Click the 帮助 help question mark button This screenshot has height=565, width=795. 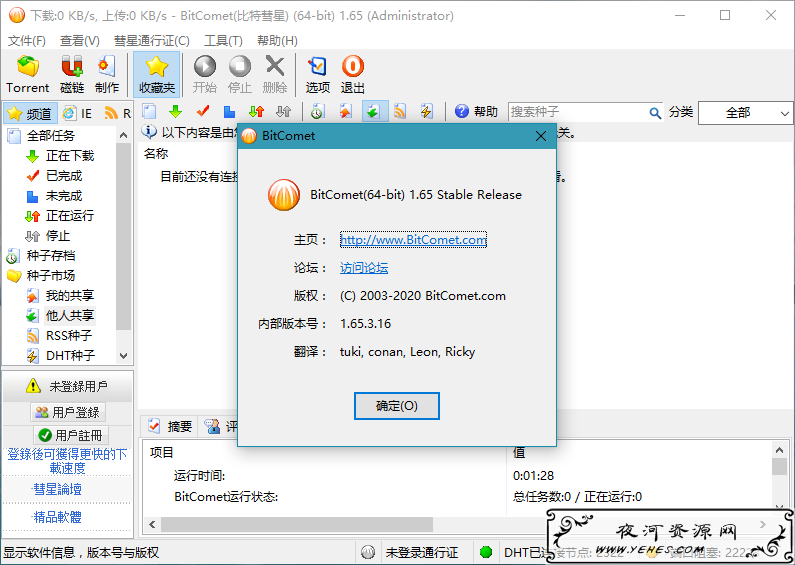tap(476, 111)
